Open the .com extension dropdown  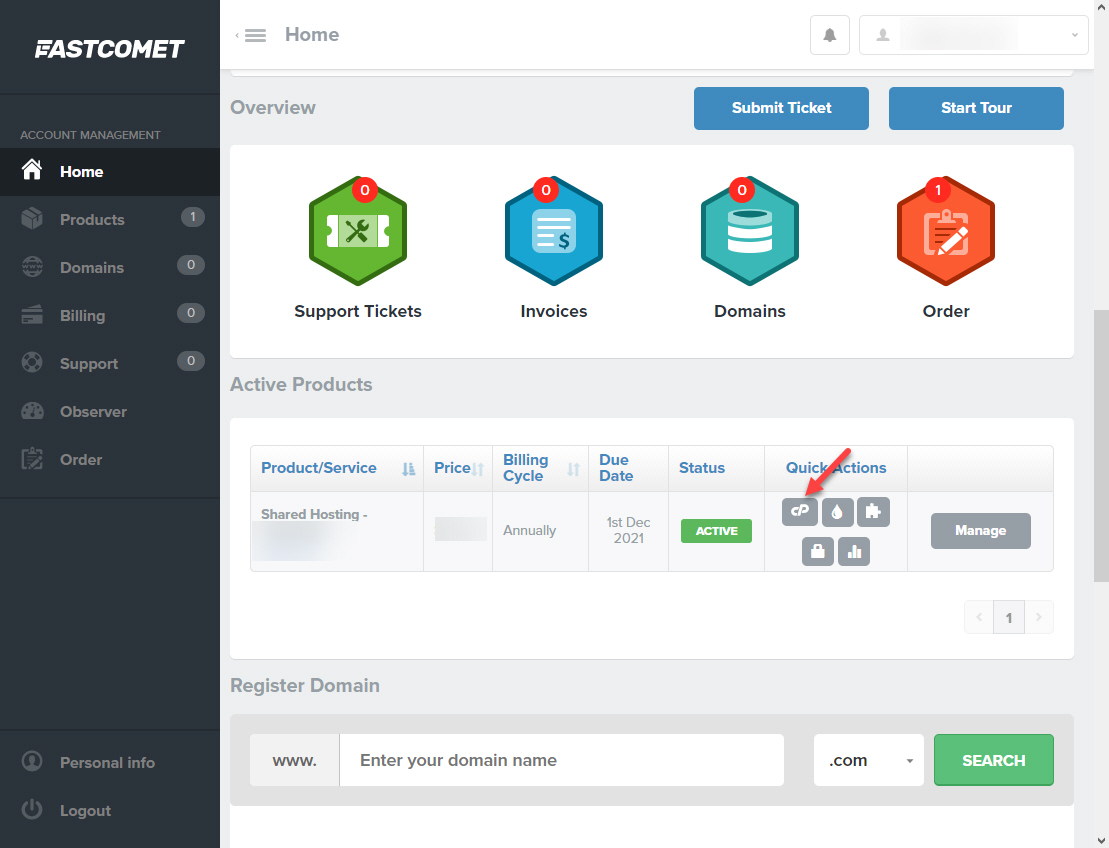tap(869, 760)
